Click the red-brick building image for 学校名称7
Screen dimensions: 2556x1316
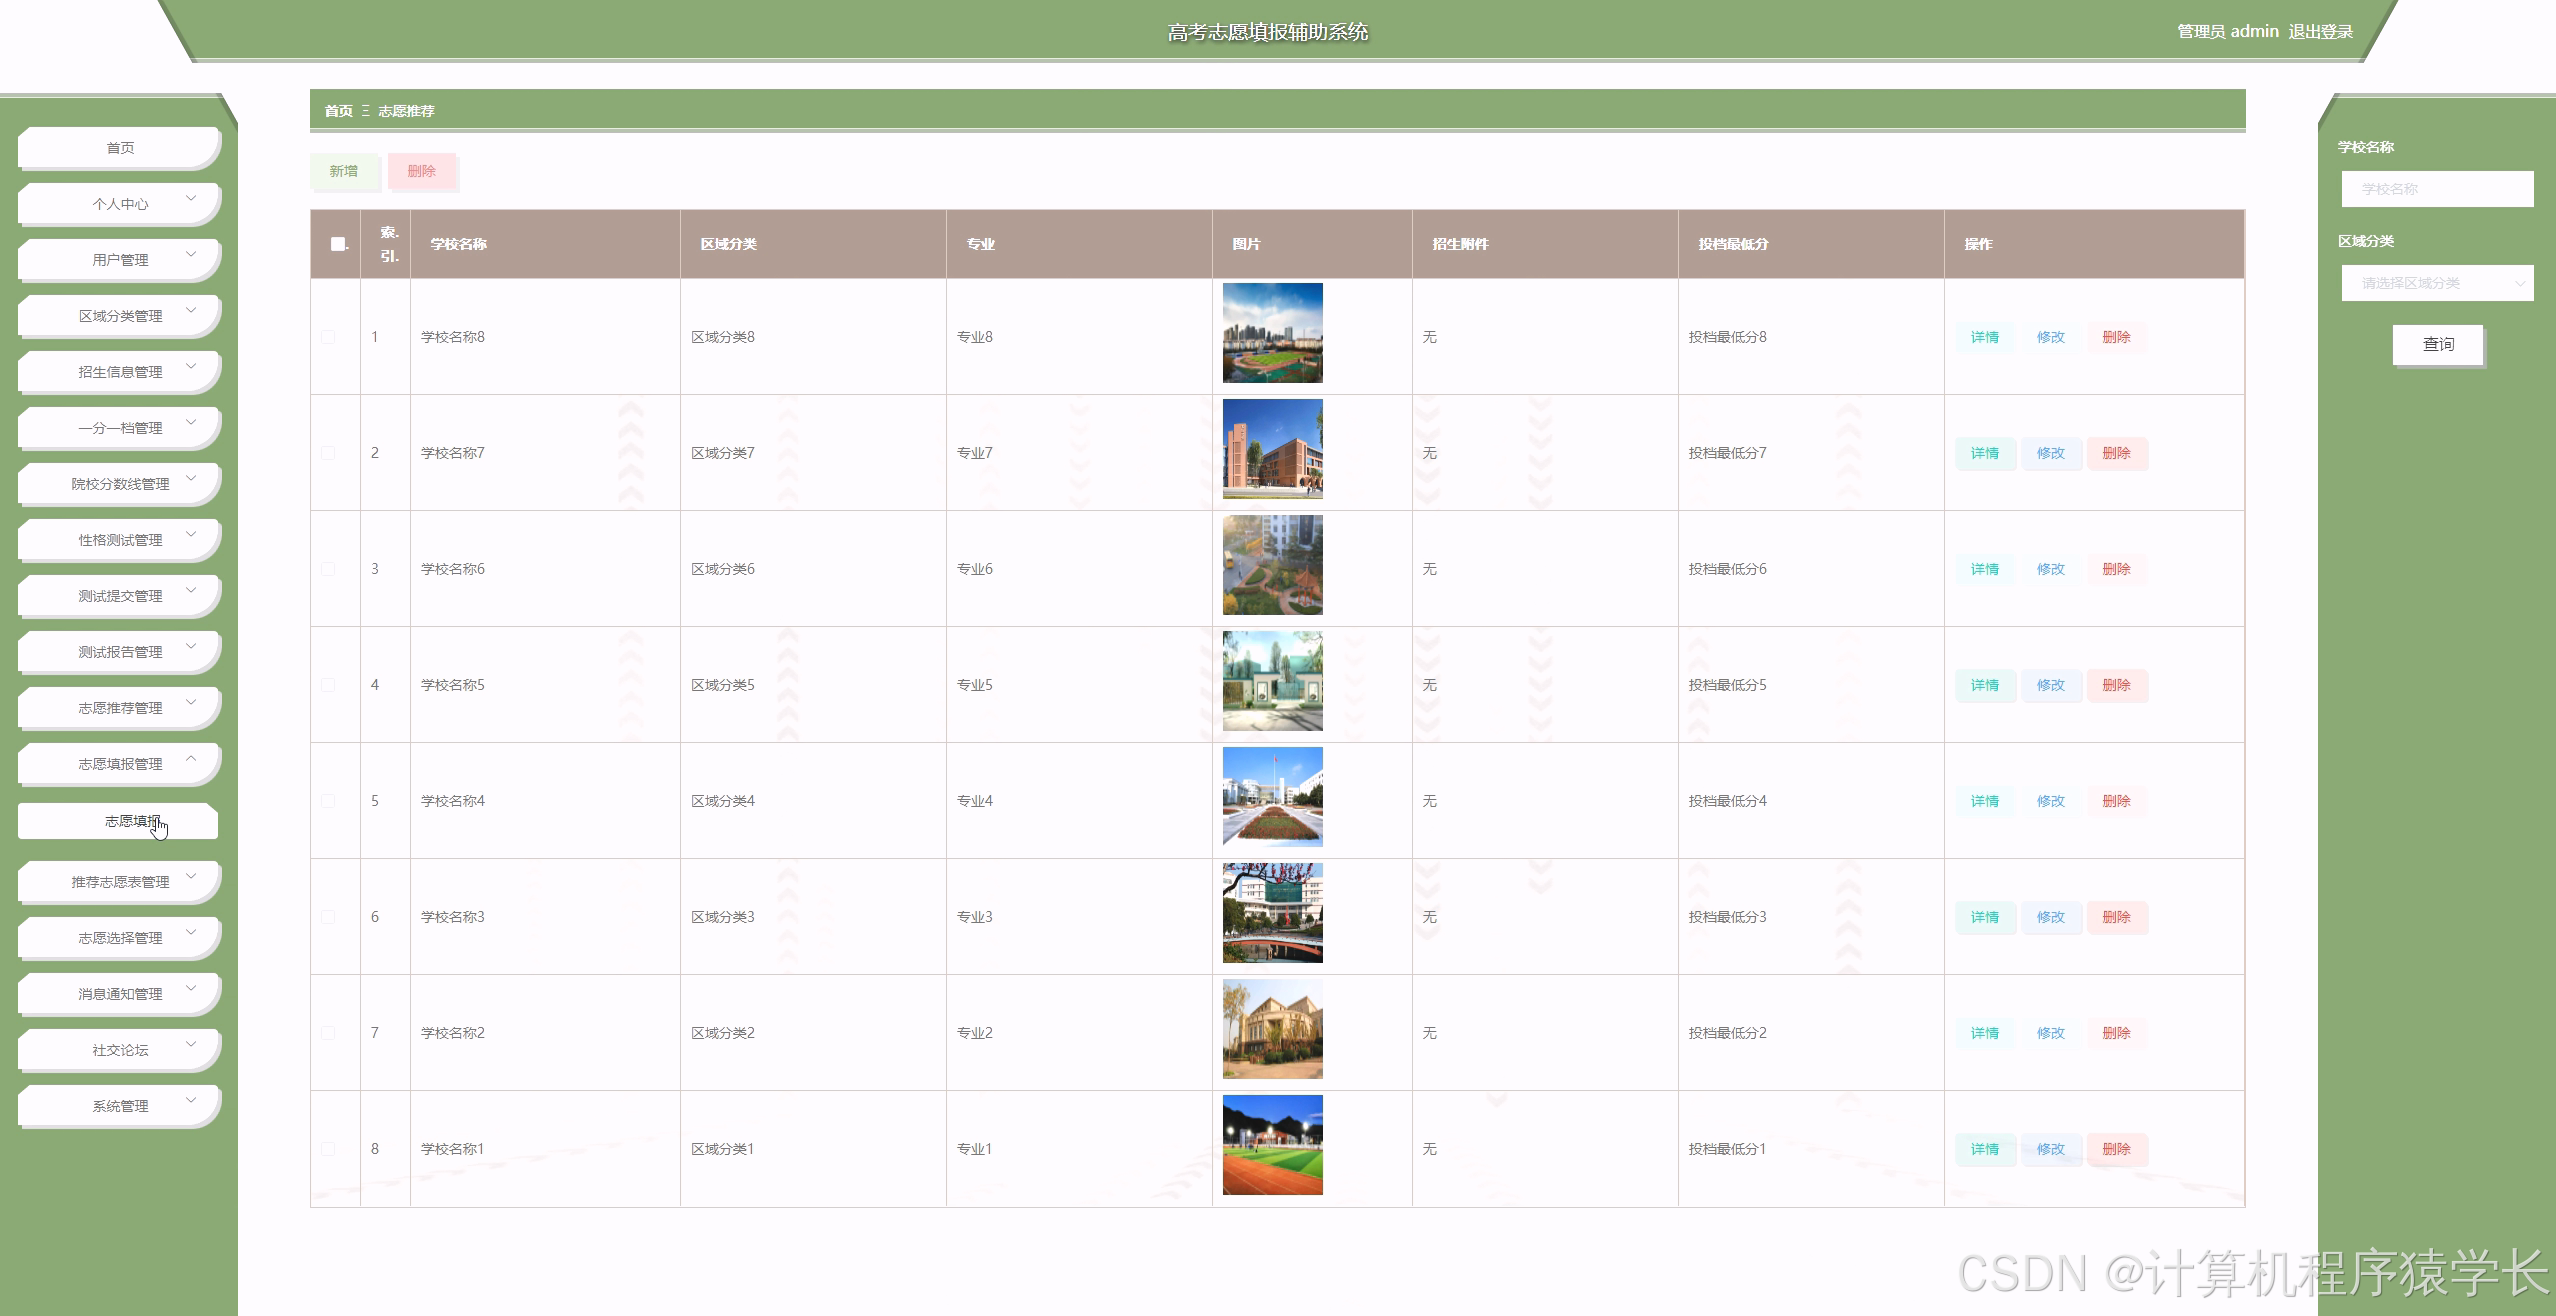[x=1272, y=449]
